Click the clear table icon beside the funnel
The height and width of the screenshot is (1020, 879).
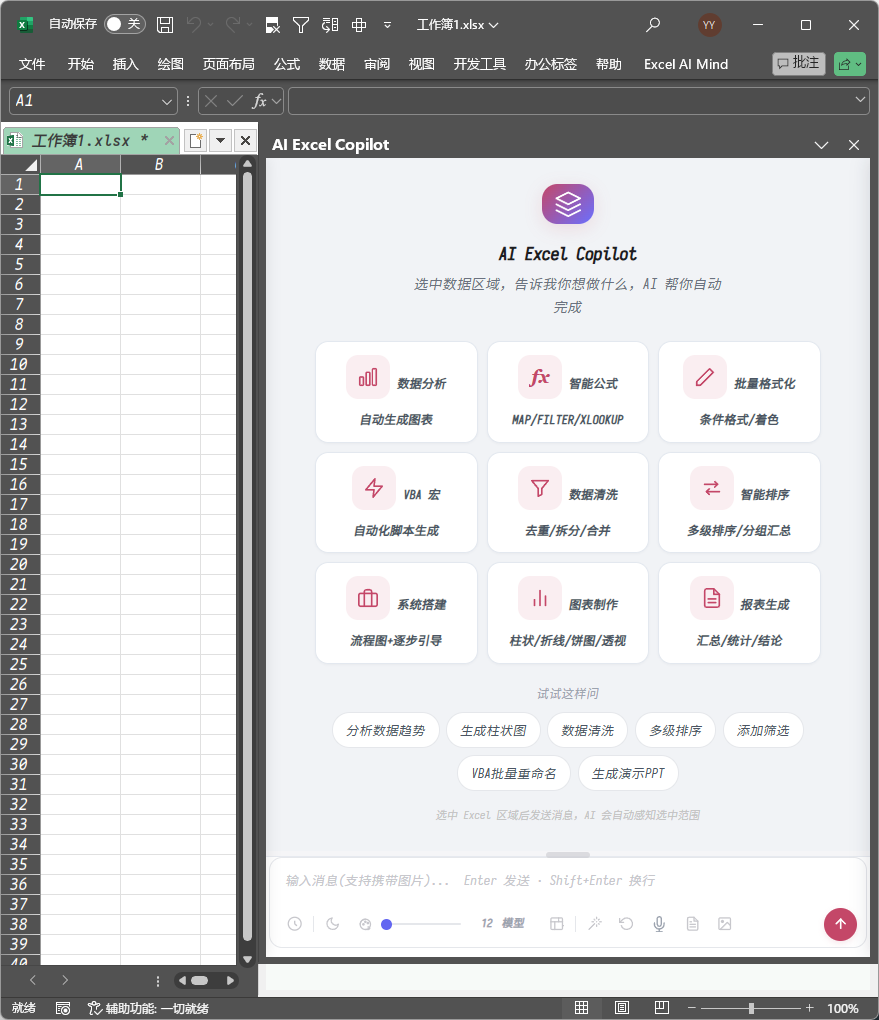pyautogui.click(x=273, y=25)
